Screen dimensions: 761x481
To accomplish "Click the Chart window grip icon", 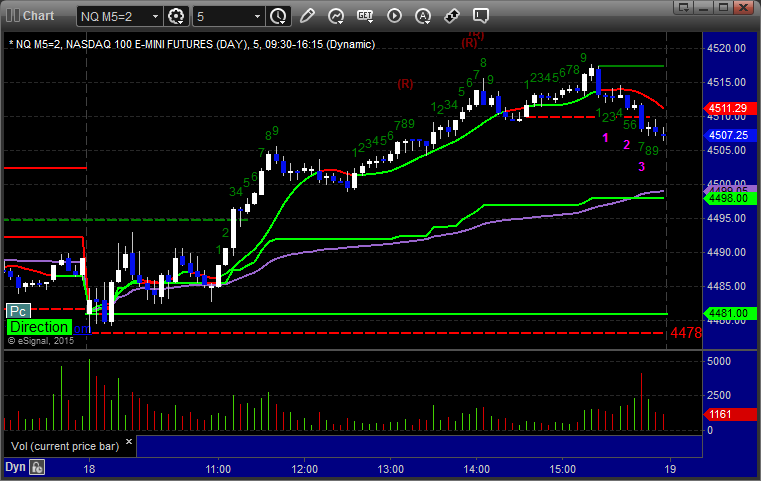I will coord(13,16).
